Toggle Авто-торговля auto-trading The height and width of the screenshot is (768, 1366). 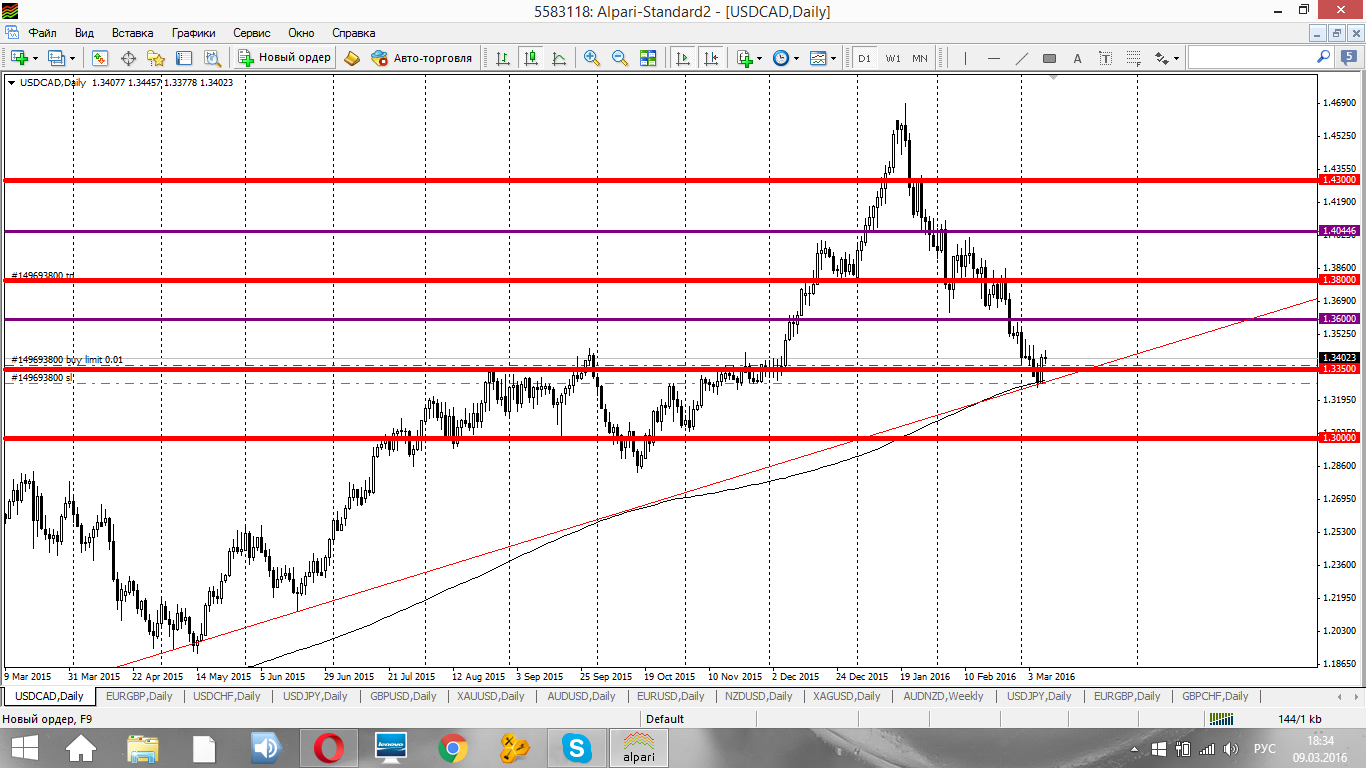pos(421,58)
